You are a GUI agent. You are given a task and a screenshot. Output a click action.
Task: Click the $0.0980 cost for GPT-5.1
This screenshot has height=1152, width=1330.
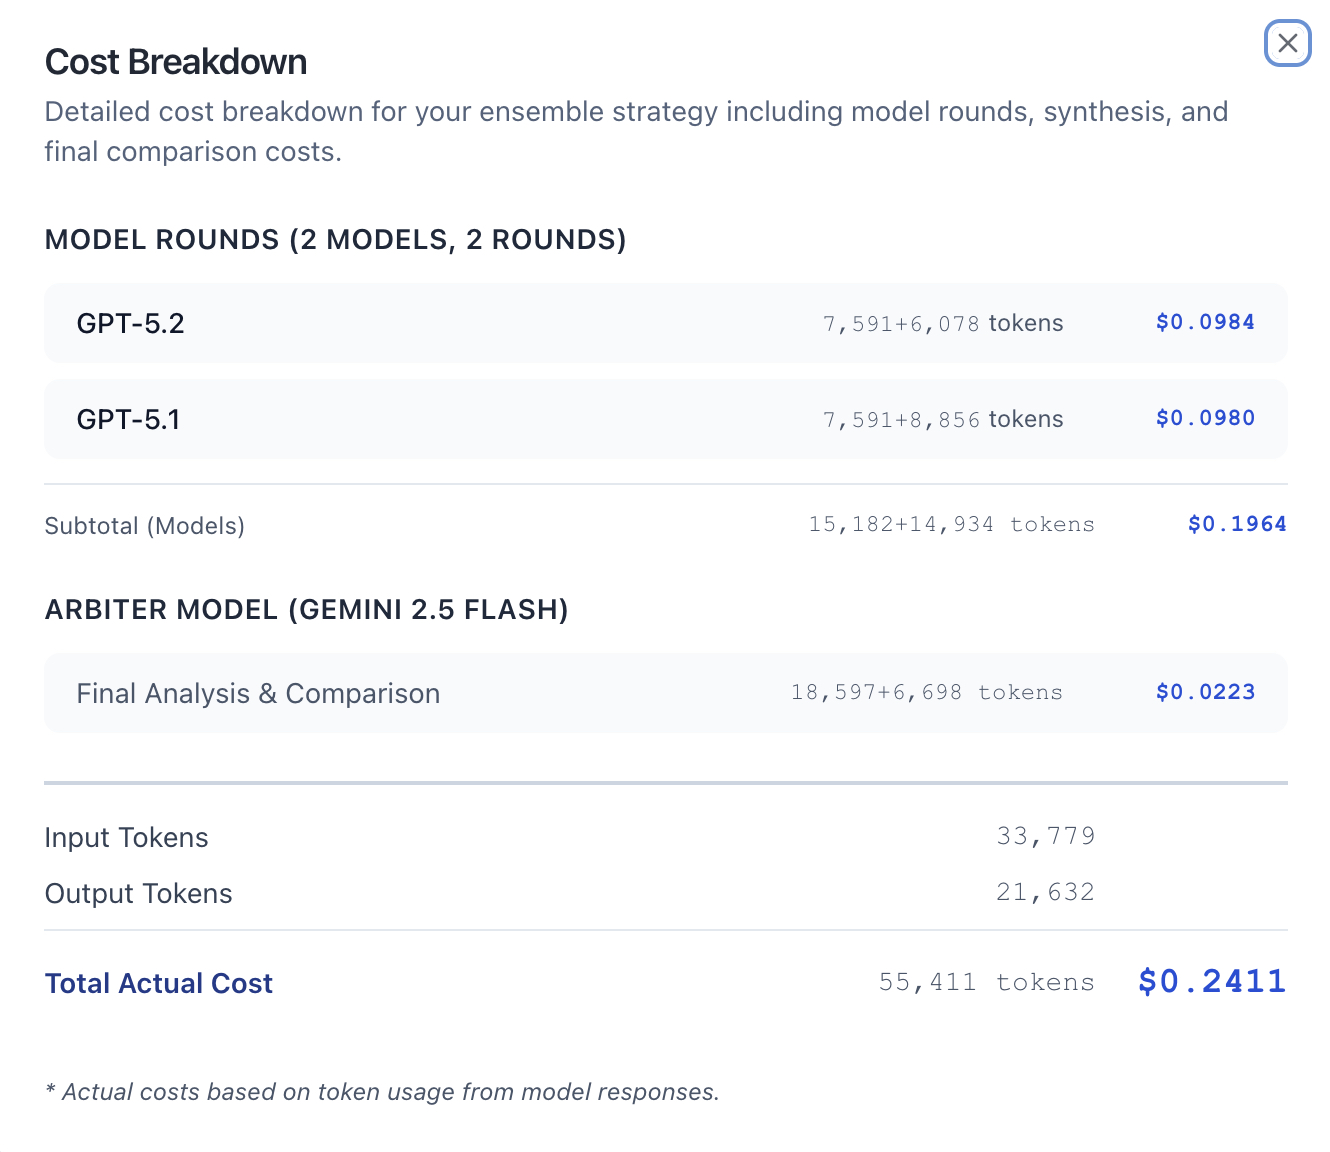tap(1204, 418)
